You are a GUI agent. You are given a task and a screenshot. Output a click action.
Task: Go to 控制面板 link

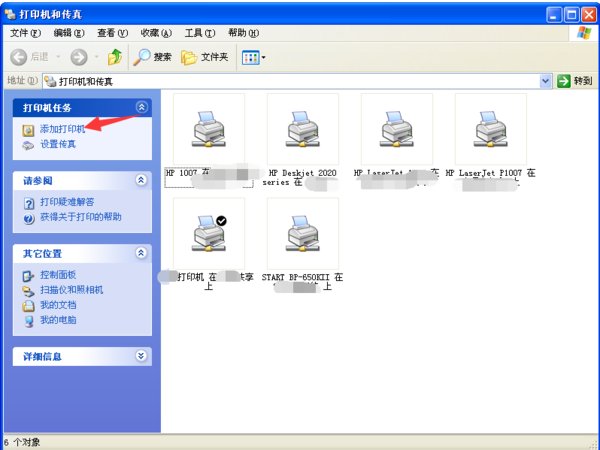pos(58,274)
